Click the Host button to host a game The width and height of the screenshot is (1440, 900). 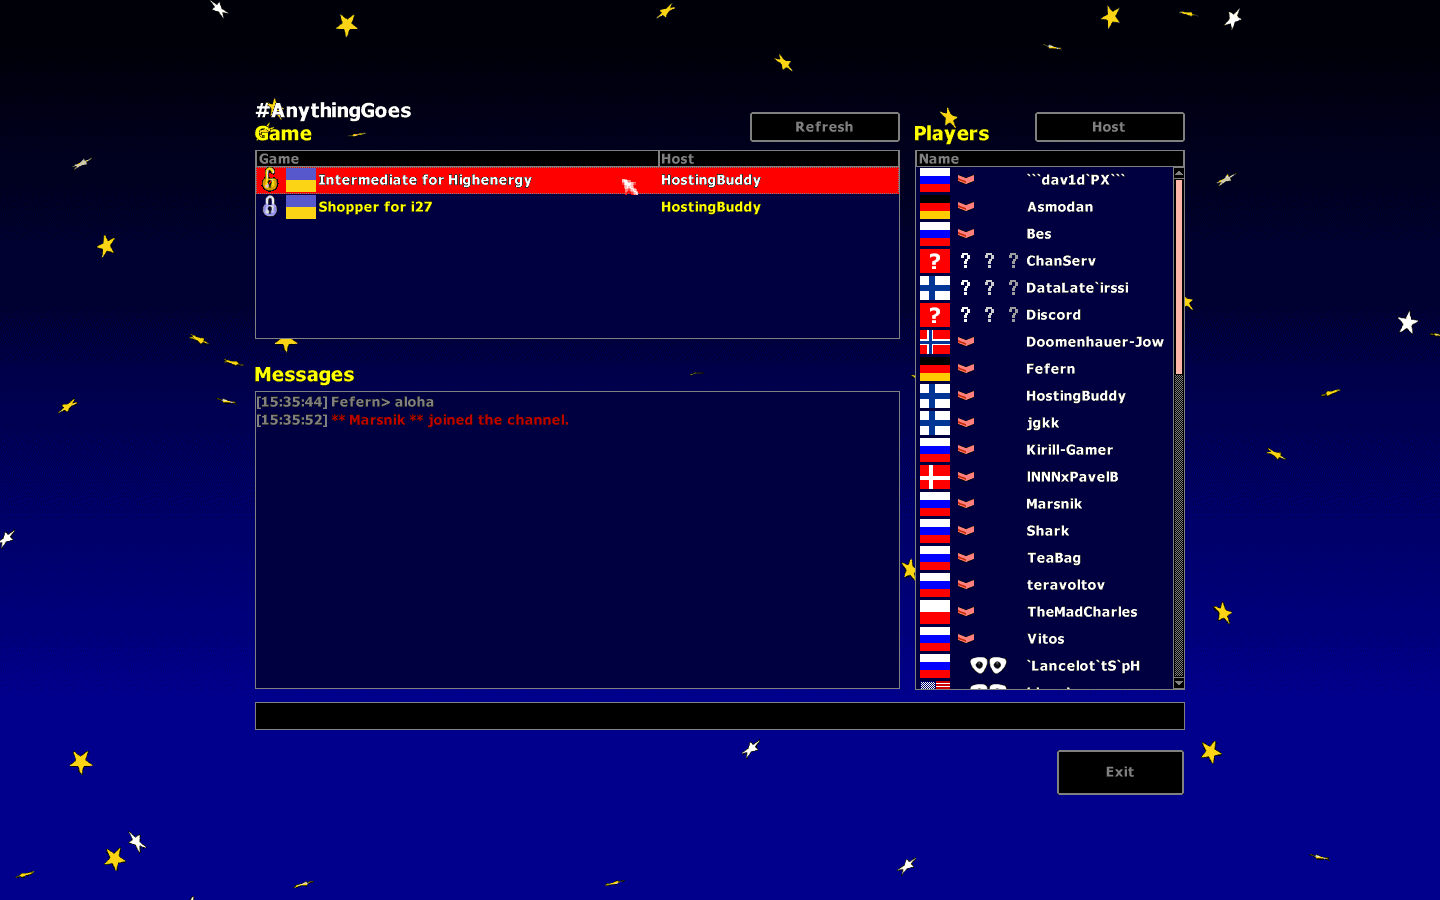click(x=1109, y=127)
